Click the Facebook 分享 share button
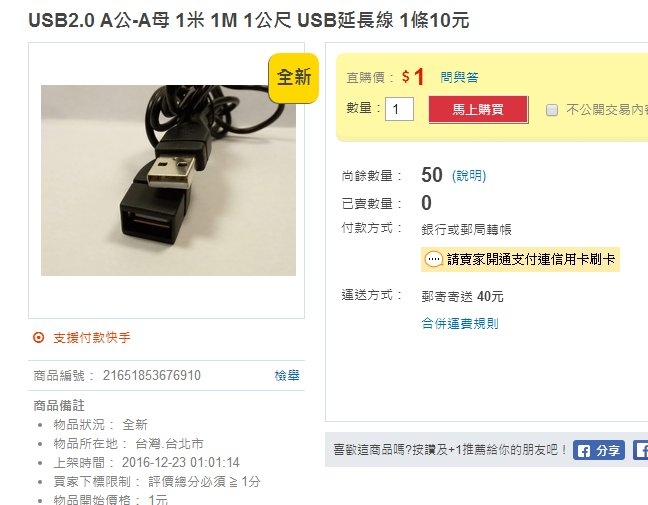This screenshot has height=505, width=648. 598,450
